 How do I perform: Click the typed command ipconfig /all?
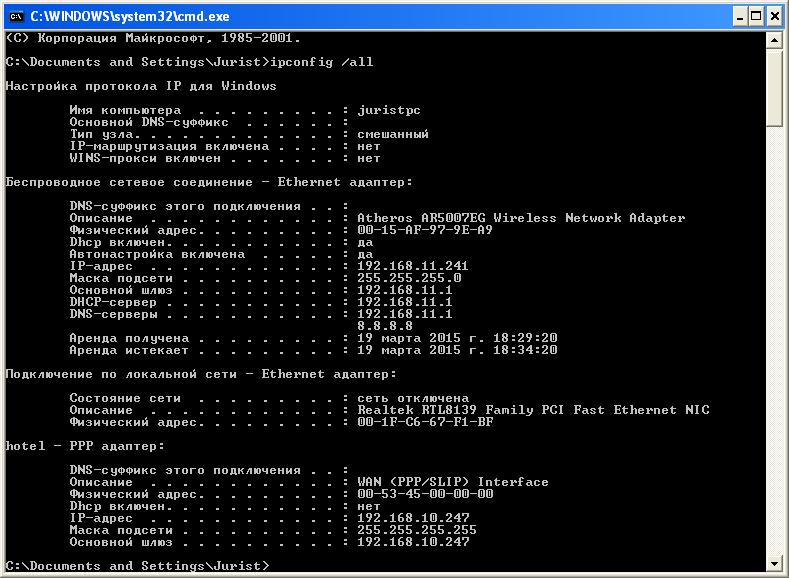[x=325, y=62]
